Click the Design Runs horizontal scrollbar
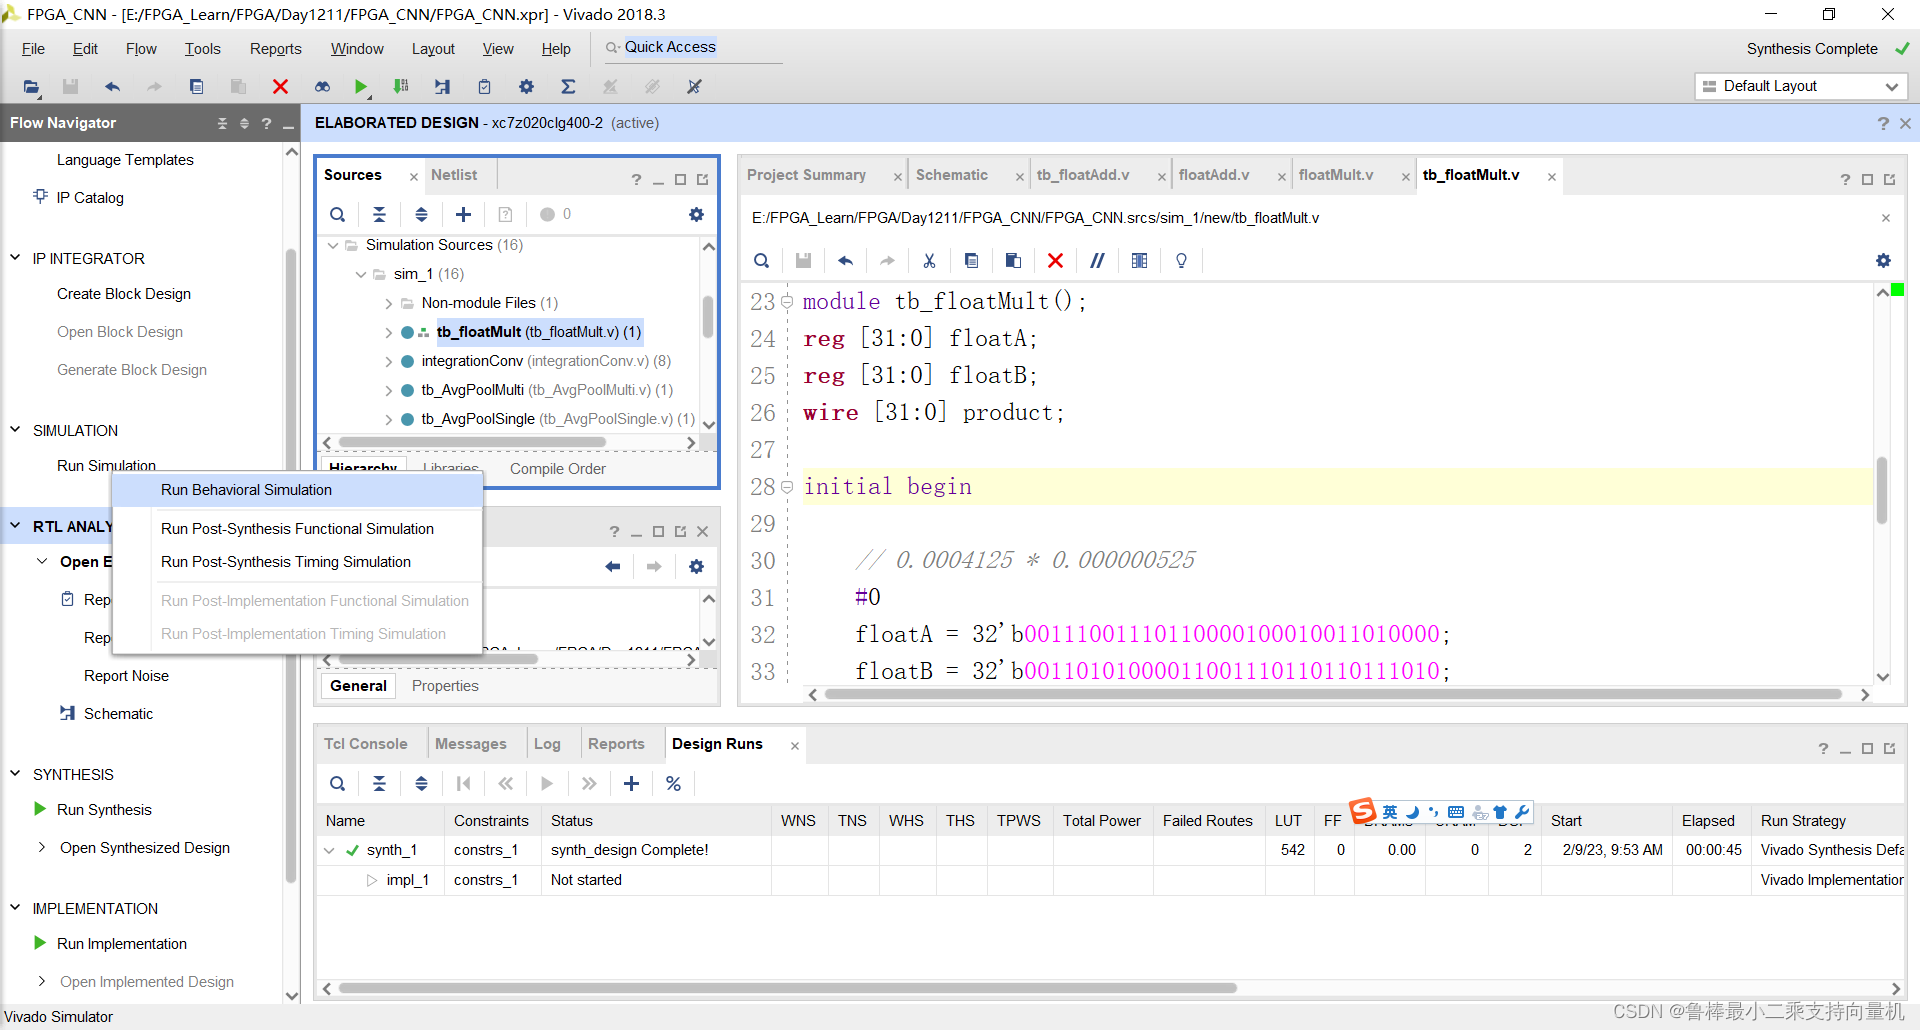 click(787, 988)
